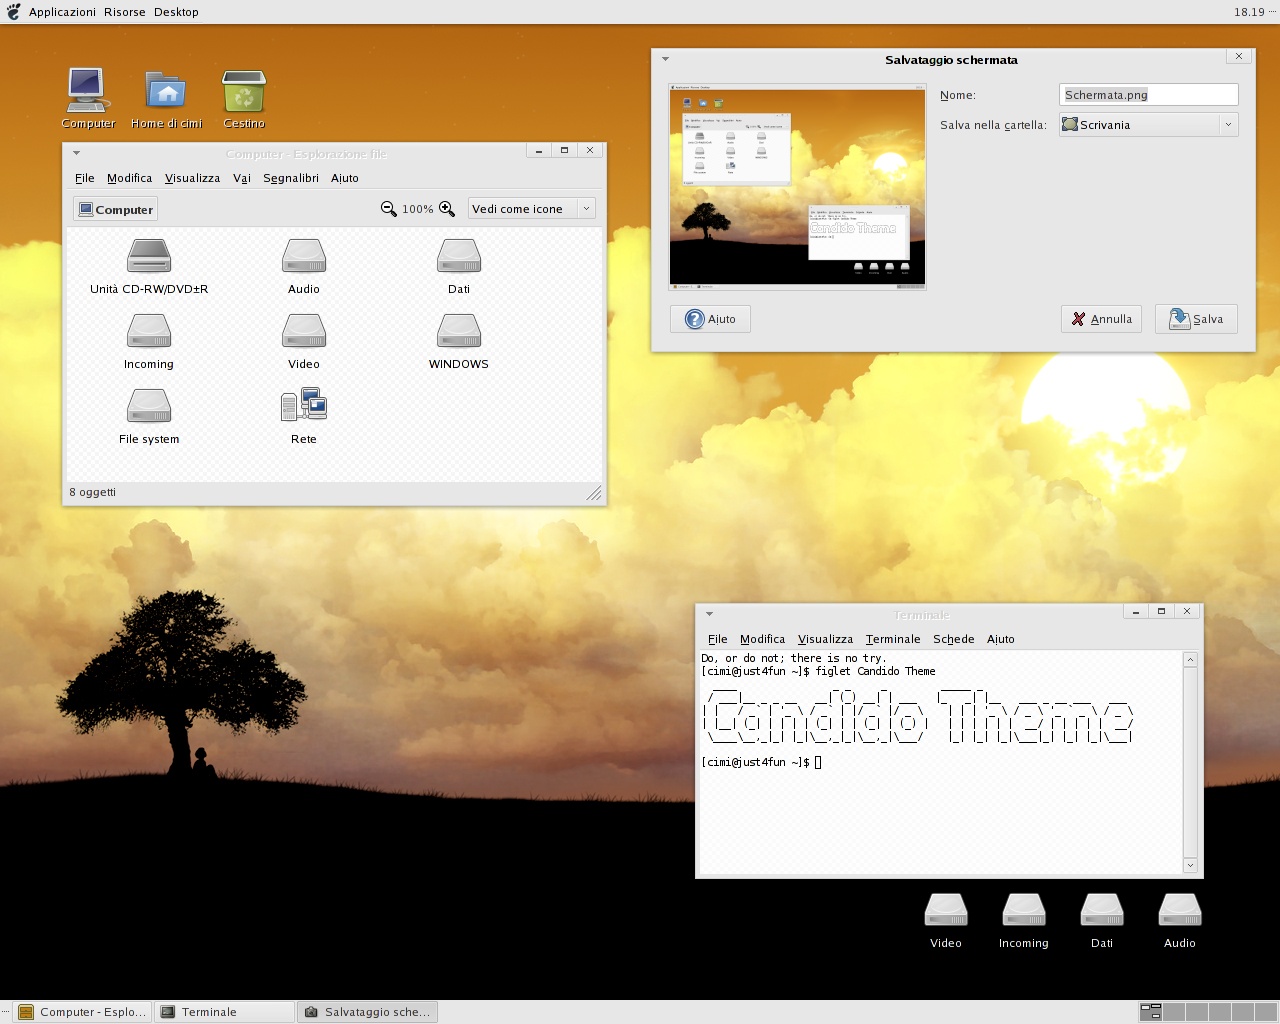Screen dimensions: 1280x1024
Task: Open the Risorse panel menu
Action: coord(125,12)
